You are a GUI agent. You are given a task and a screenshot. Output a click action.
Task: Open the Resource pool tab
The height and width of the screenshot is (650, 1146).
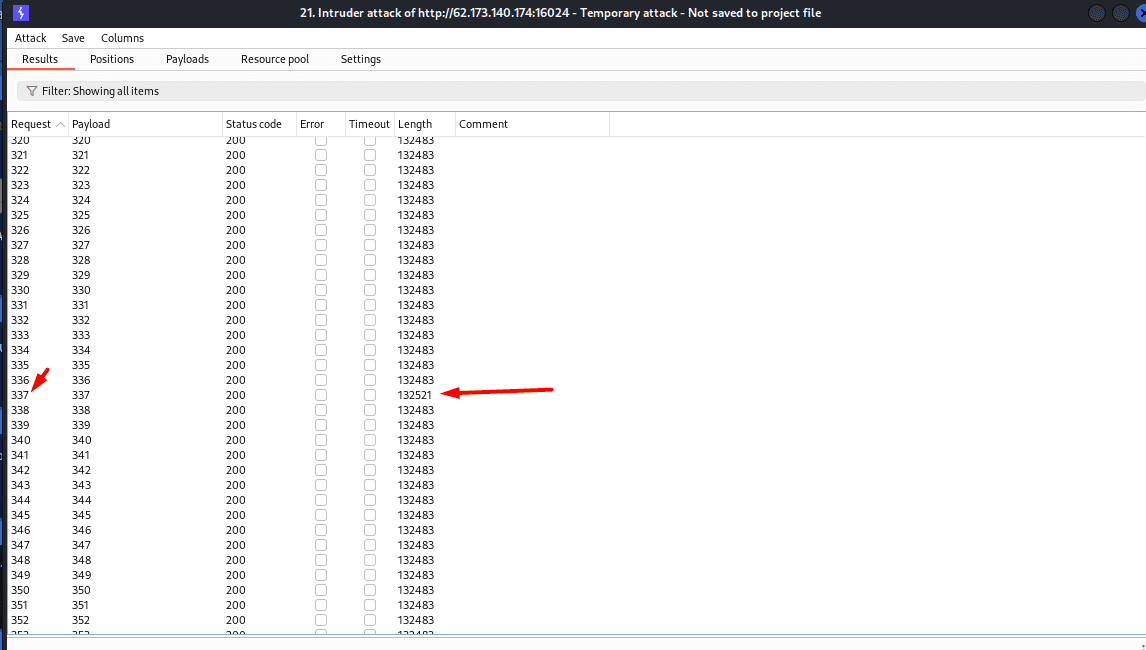coord(275,59)
